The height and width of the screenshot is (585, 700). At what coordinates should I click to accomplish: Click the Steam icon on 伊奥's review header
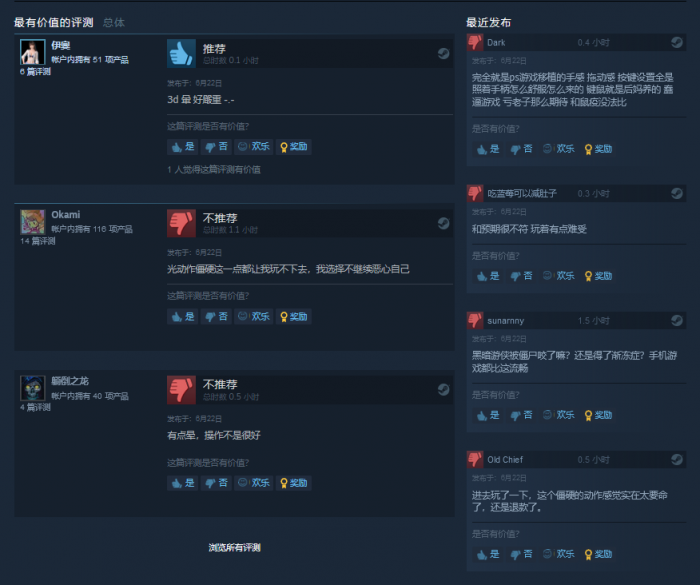(x=443, y=54)
